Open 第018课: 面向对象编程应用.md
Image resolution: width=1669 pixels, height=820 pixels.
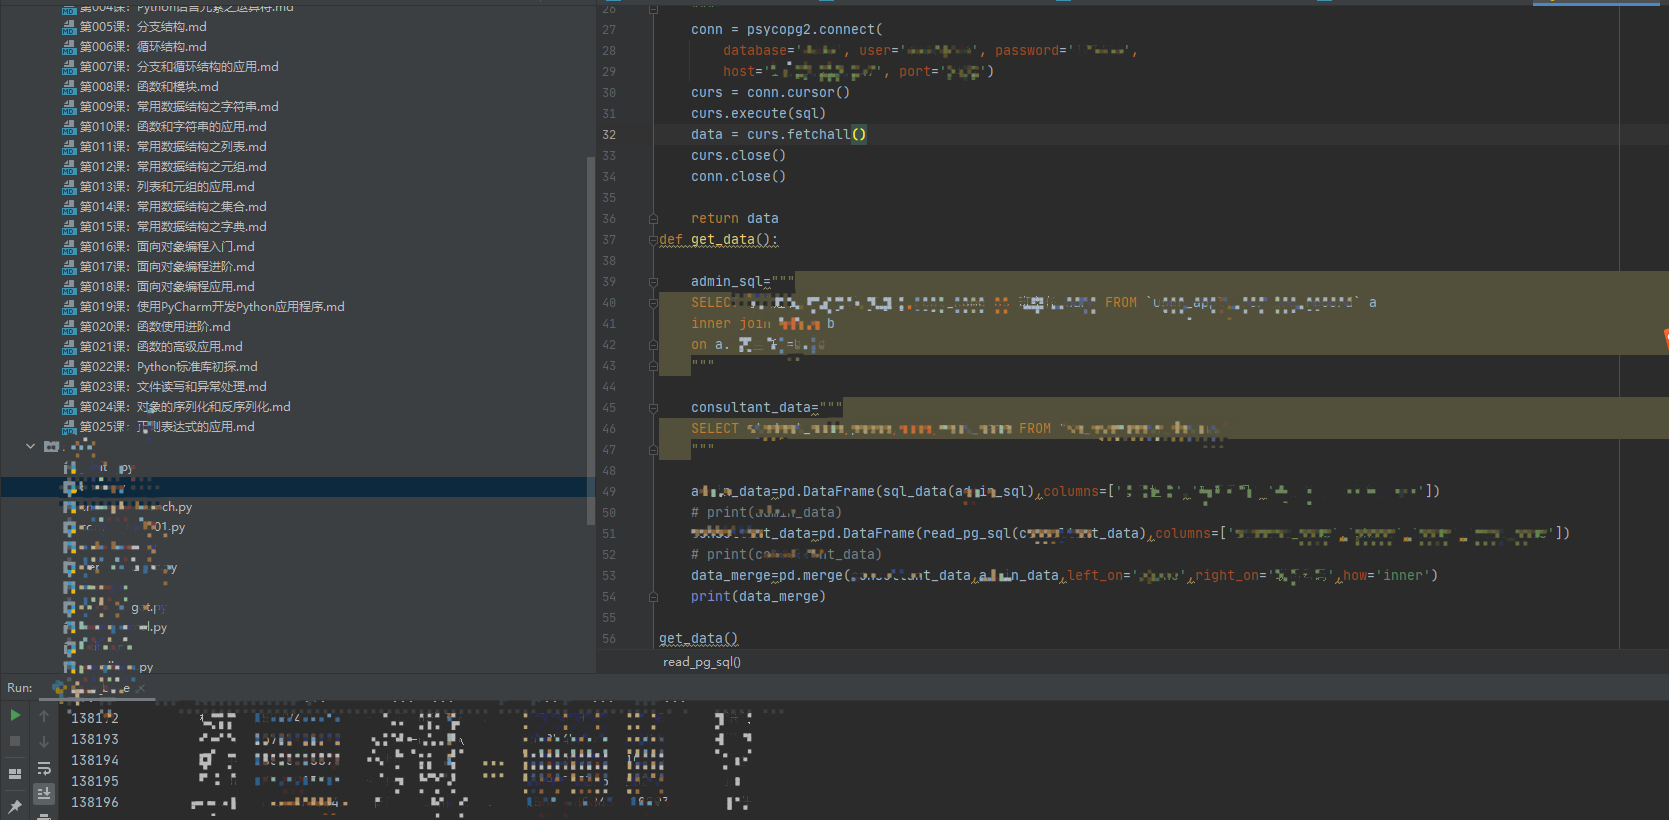pyautogui.click(x=167, y=287)
